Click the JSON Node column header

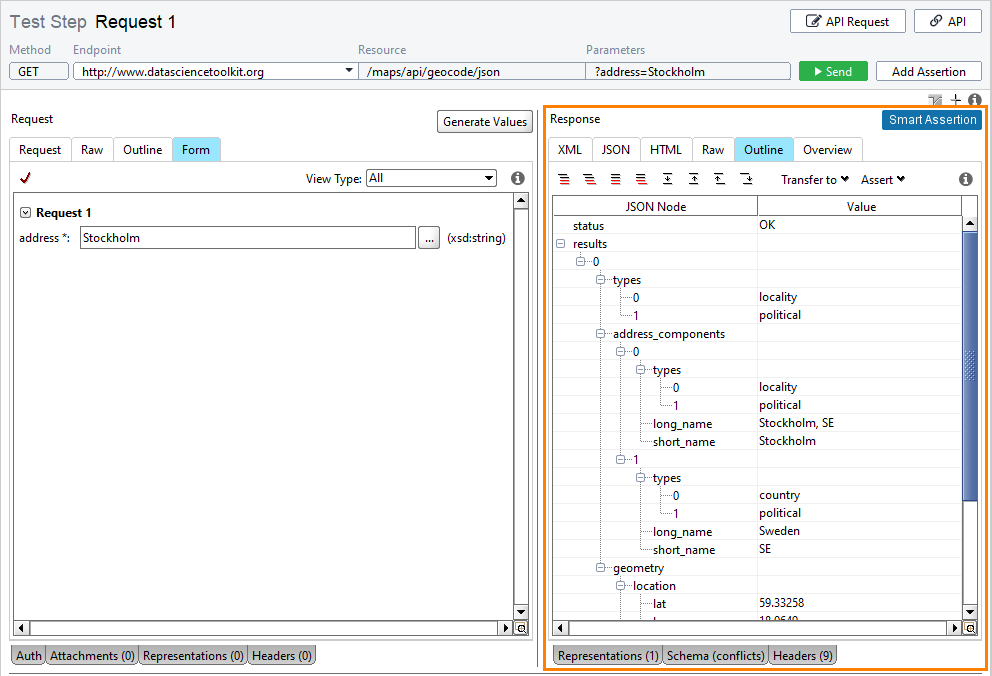click(x=655, y=206)
